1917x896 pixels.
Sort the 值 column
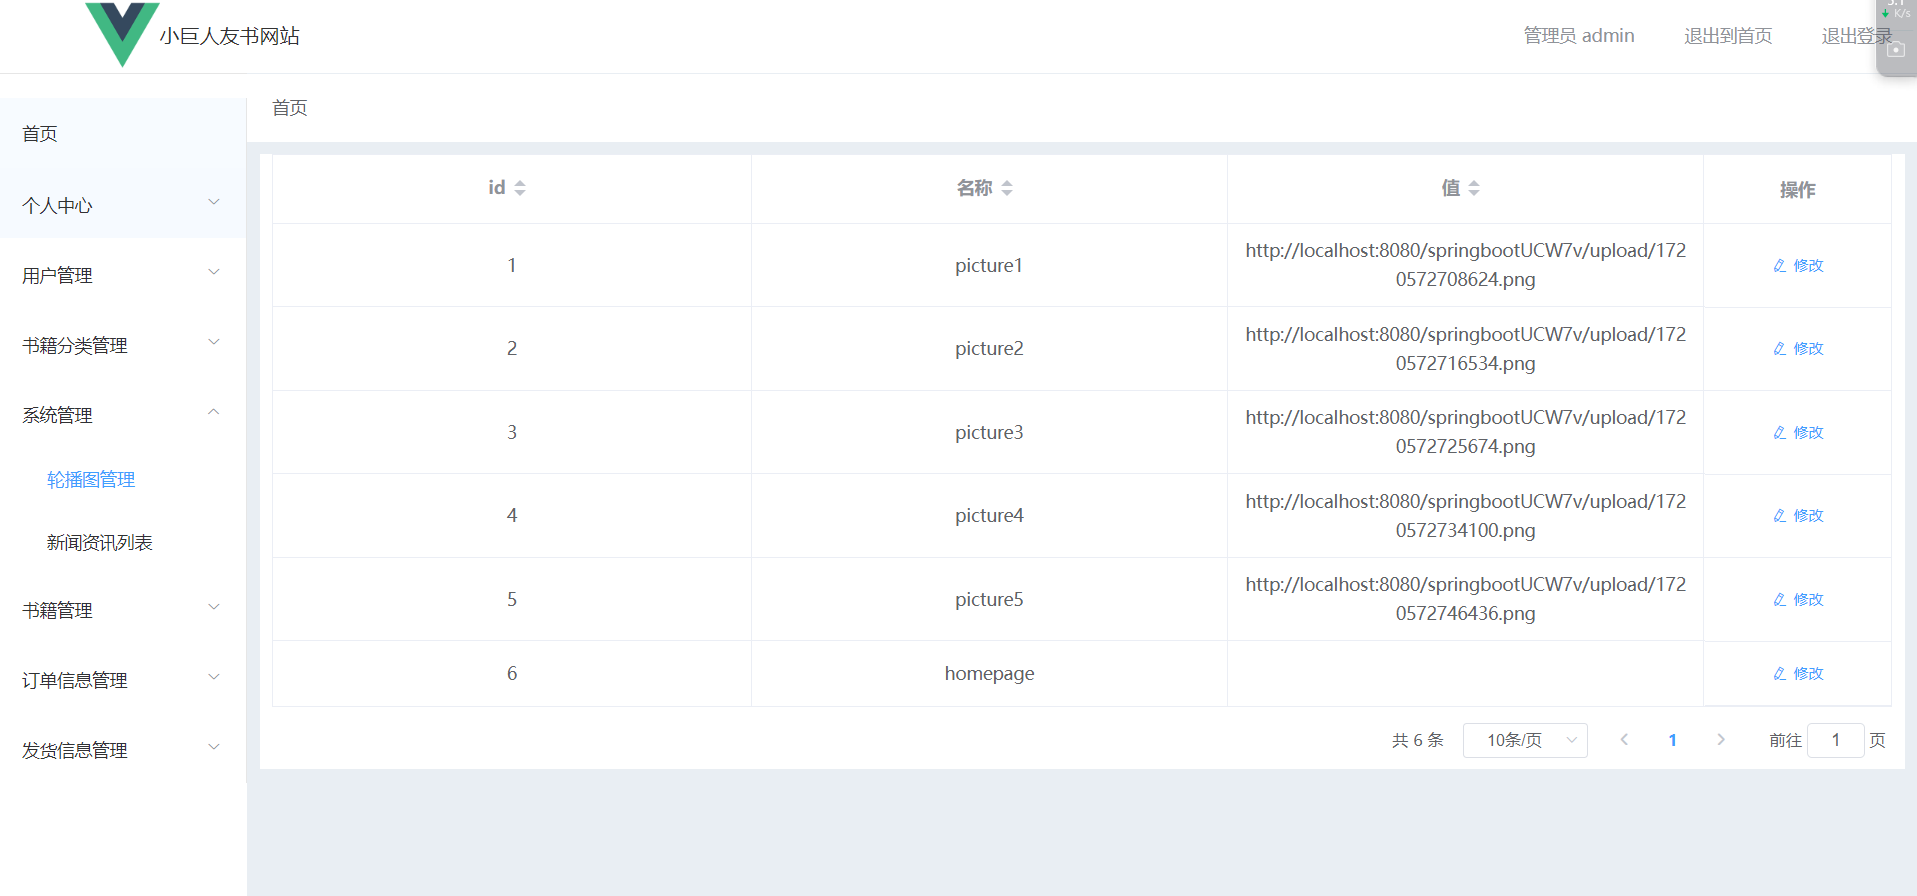point(1473,188)
